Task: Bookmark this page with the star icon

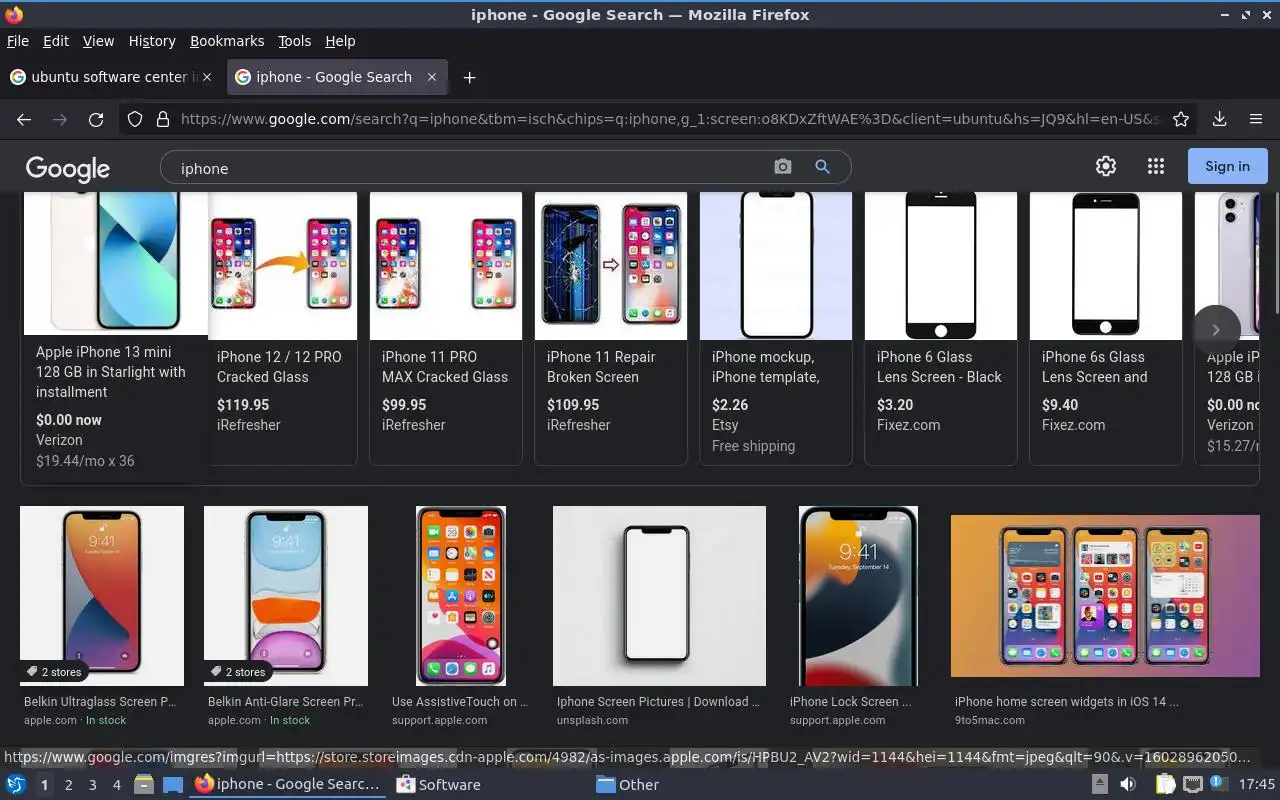Action: click(x=1181, y=119)
